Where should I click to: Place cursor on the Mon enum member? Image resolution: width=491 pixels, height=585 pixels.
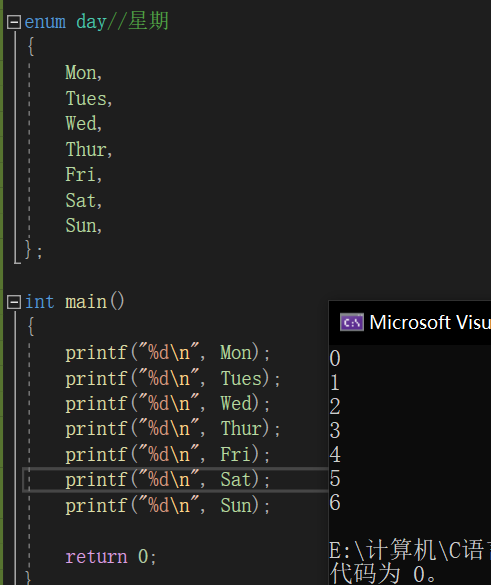81,72
